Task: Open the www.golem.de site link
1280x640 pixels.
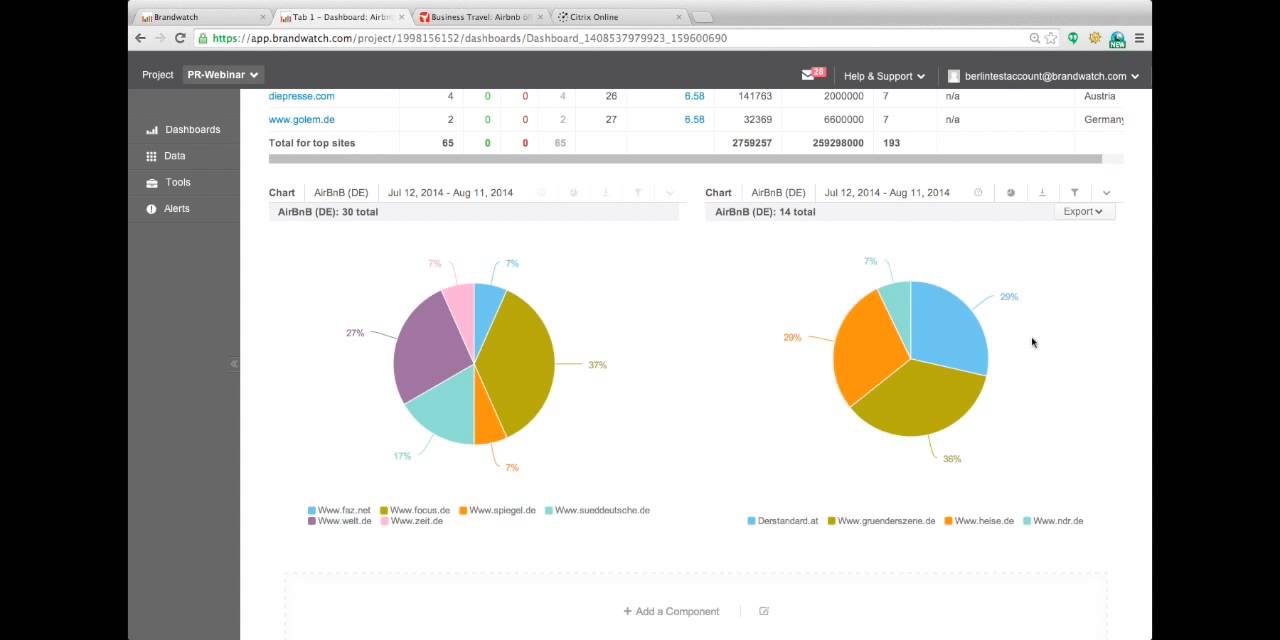Action: coord(302,120)
